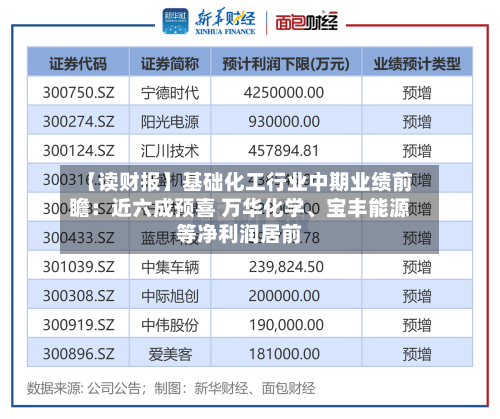Click the value 181000.00
The image size is (500, 419).
[x=284, y=354]
